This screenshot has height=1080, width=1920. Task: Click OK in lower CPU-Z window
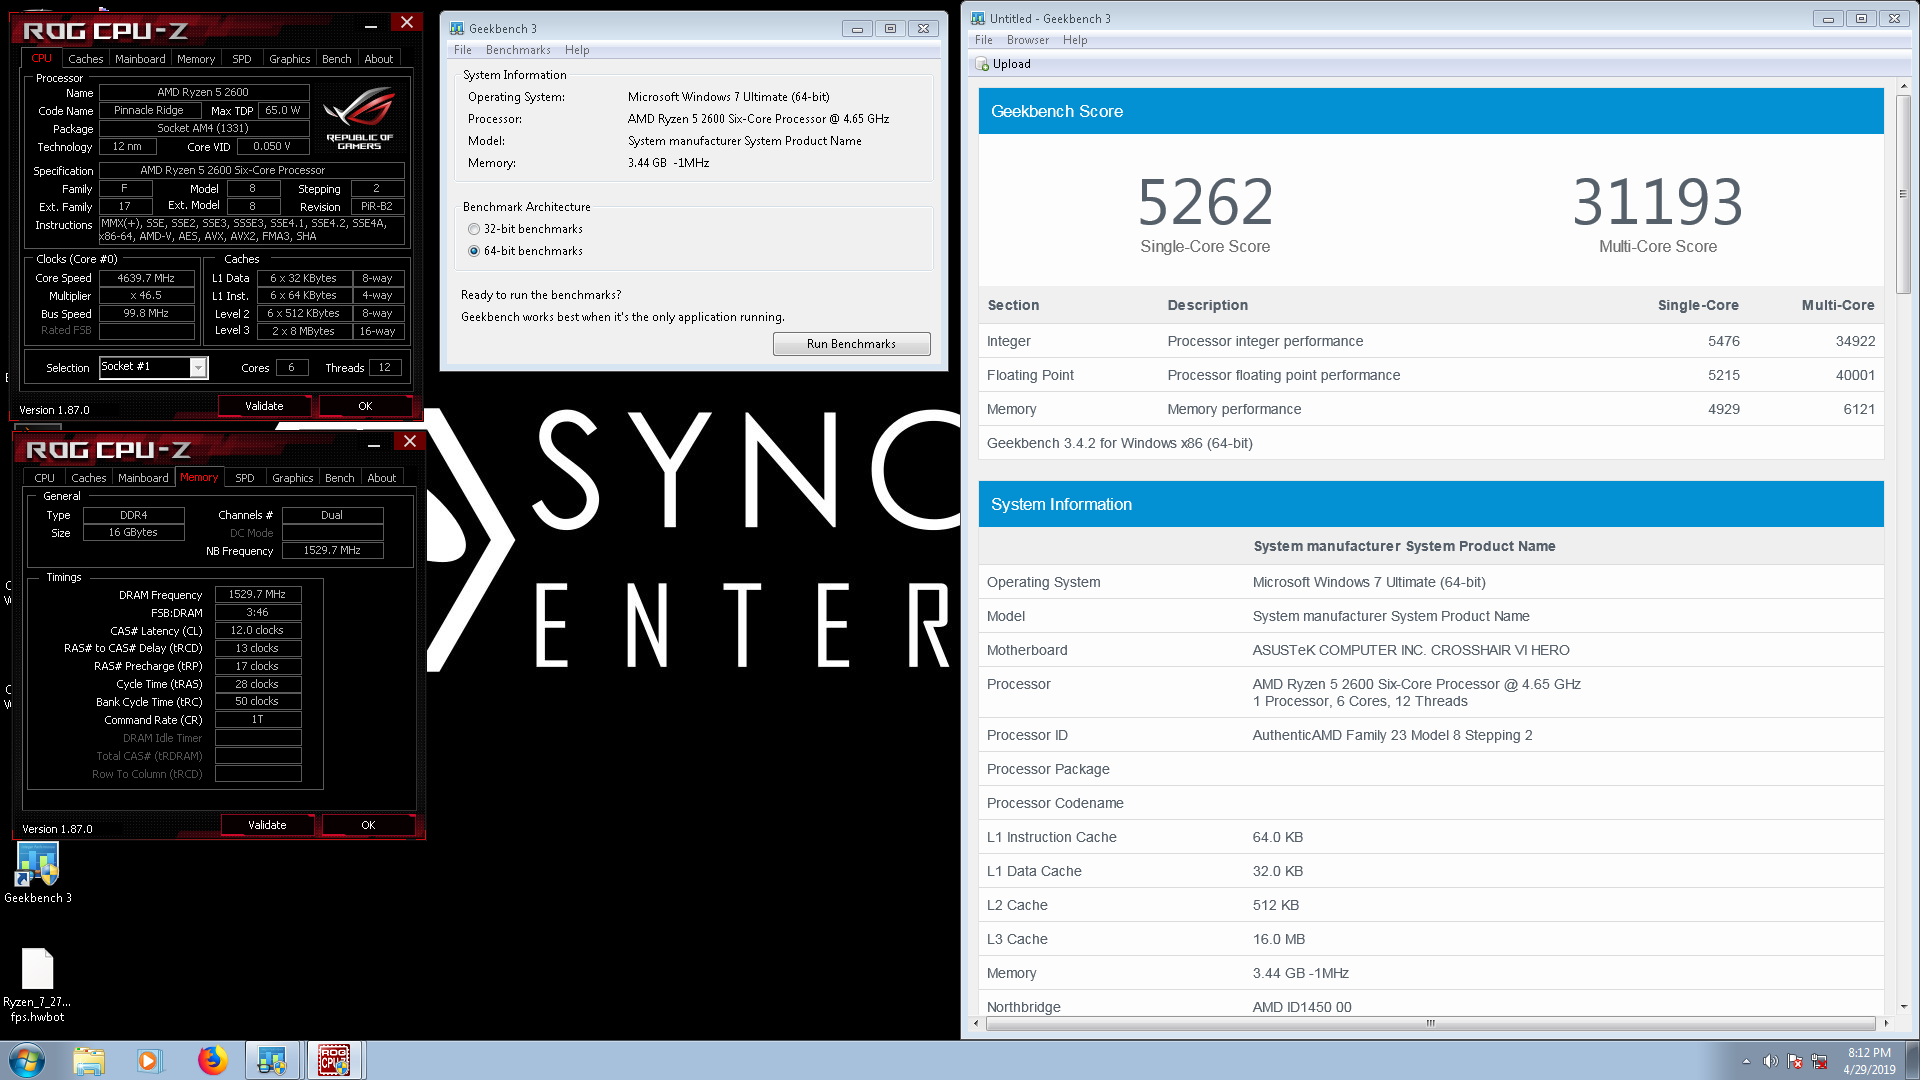368,825
